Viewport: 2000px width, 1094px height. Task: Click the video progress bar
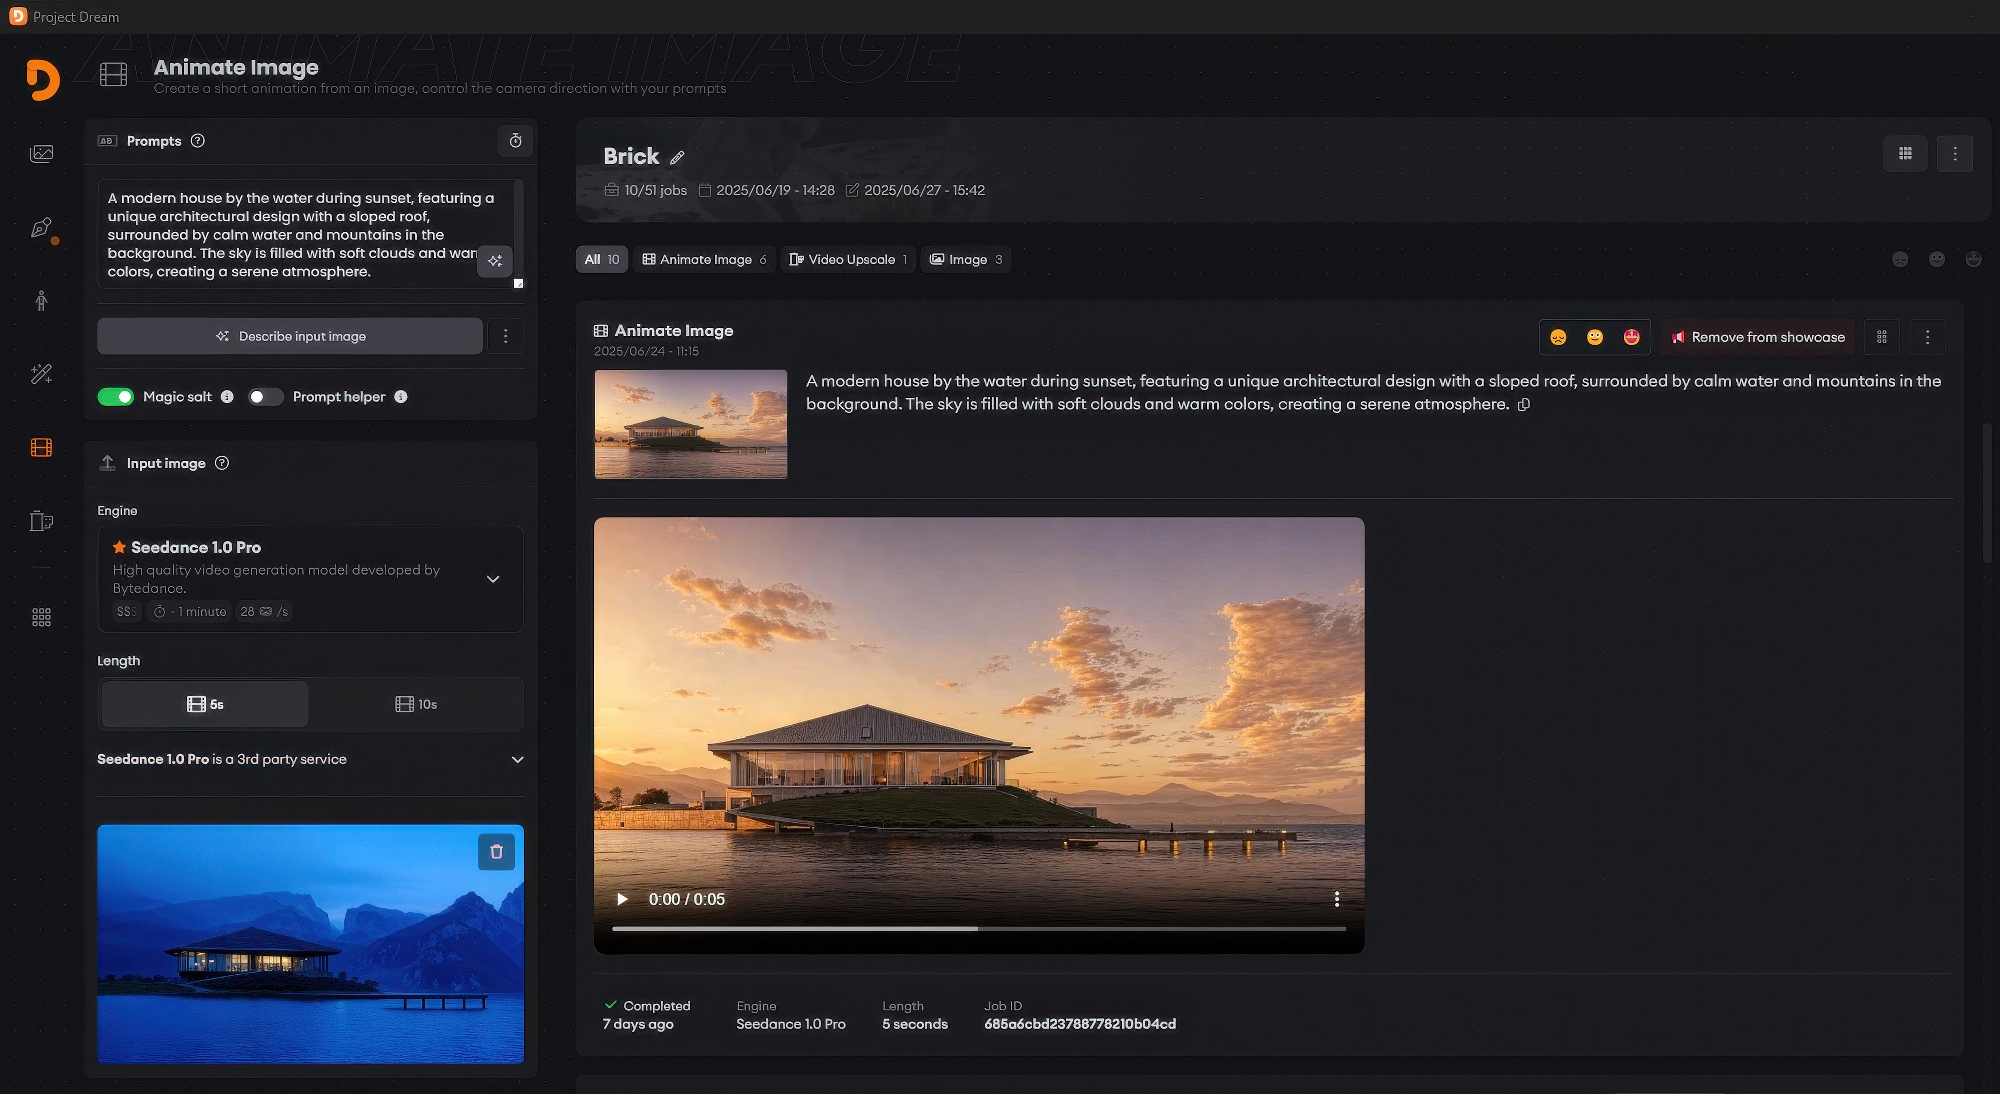(x=978, y=929)
